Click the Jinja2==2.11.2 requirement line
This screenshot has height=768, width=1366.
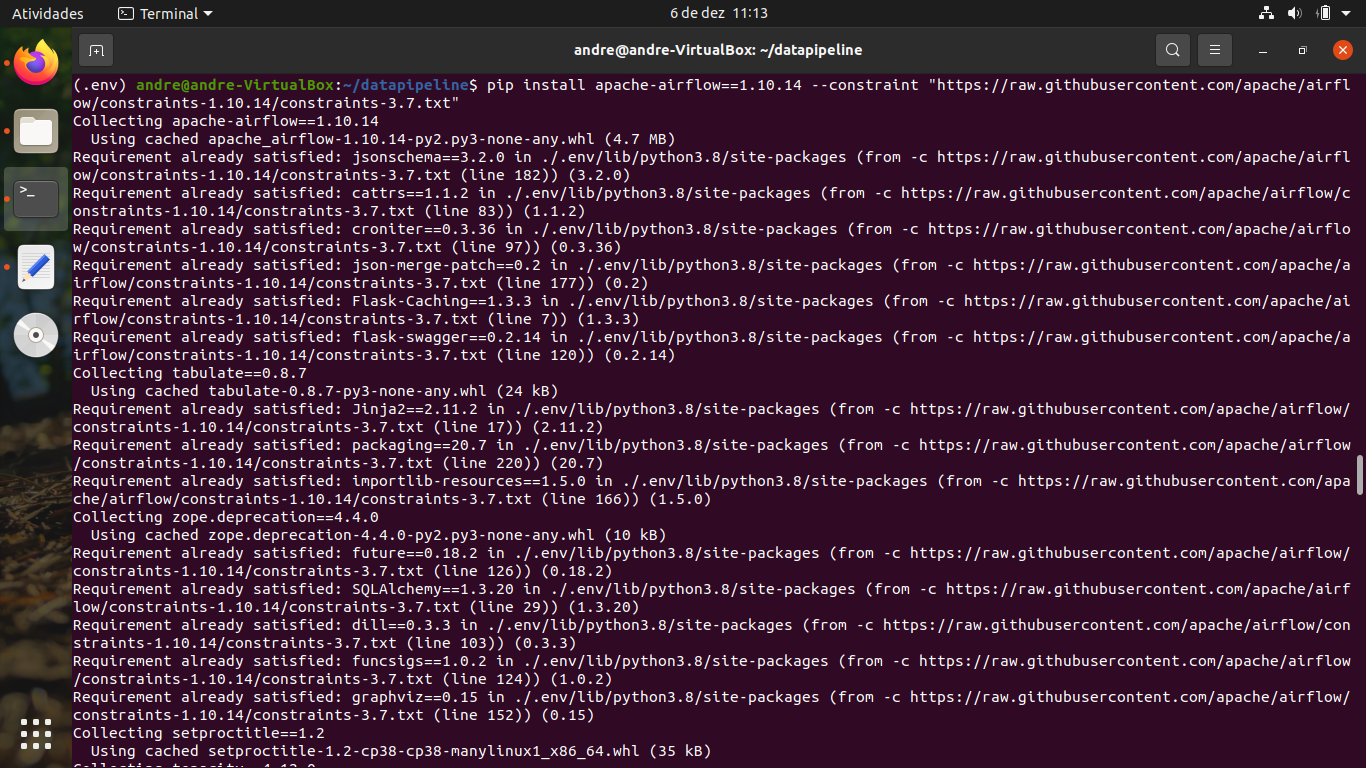711,418
